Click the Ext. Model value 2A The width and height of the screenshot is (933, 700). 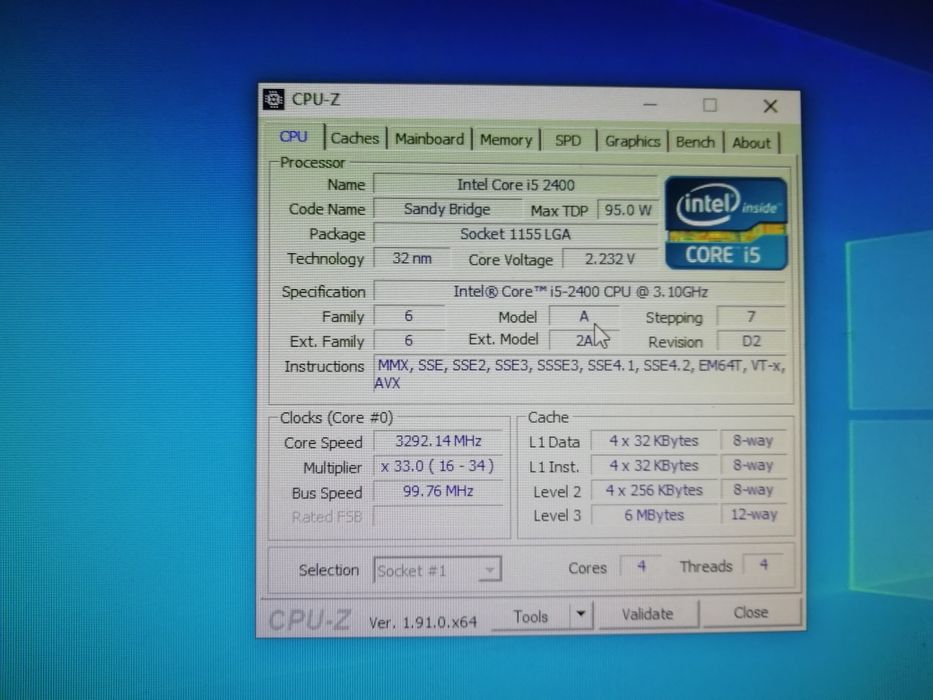[x=584, y=340]
